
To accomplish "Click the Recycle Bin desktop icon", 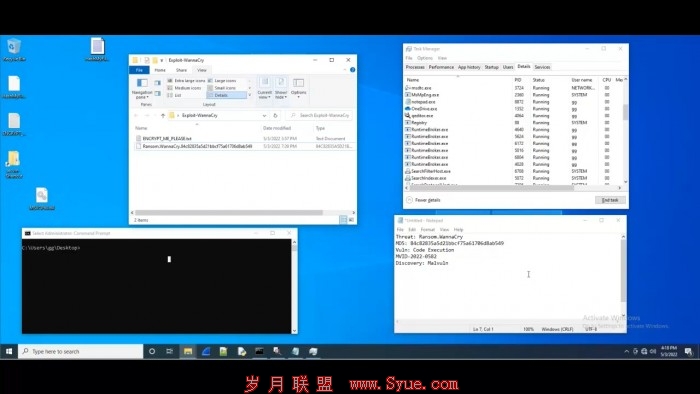I will 14,49.
